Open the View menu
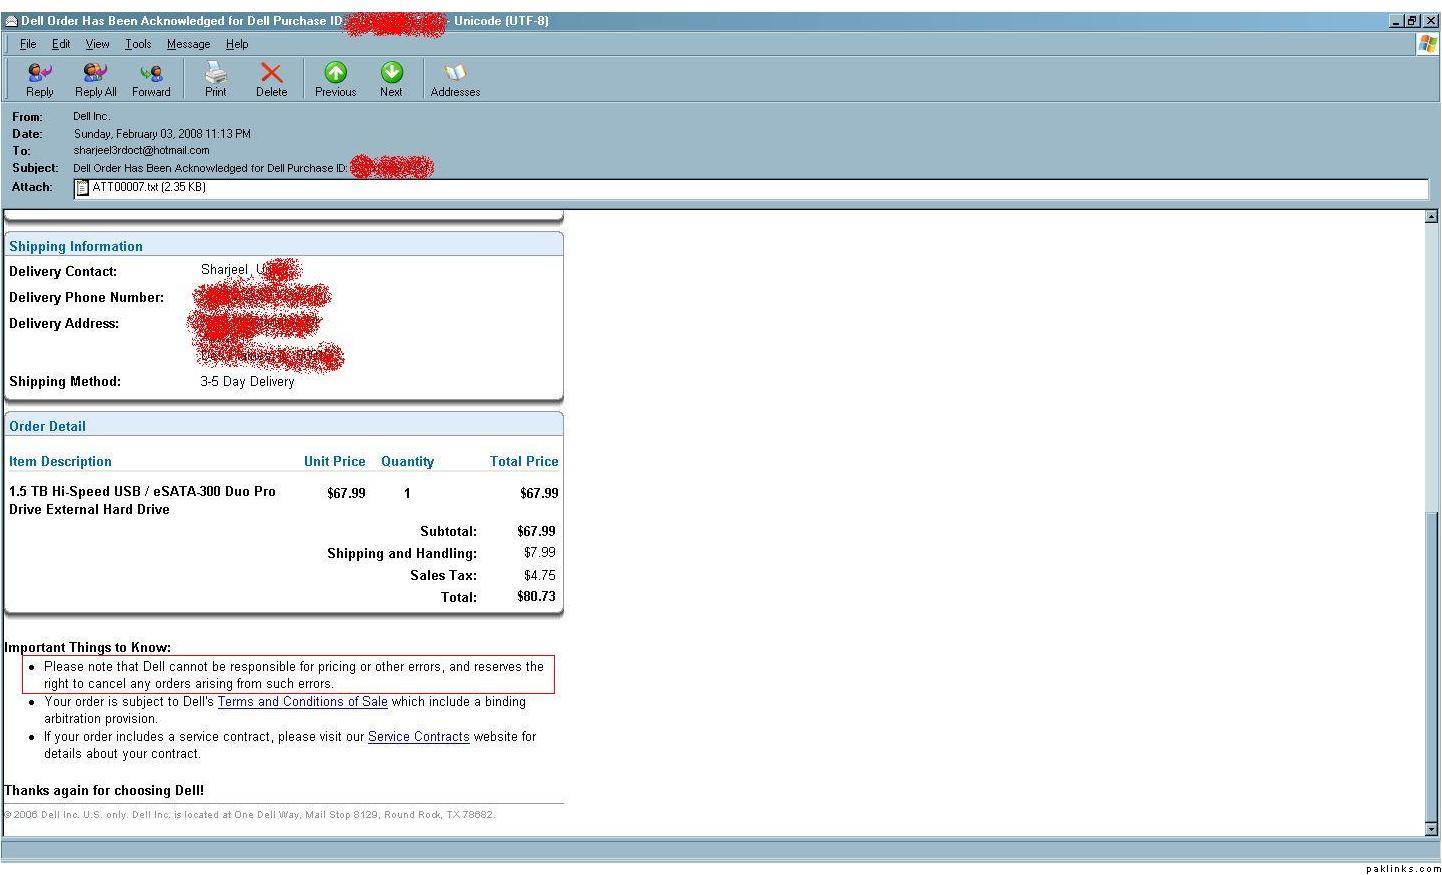This screenshot has width=1442, height=875. click(97, 44)
